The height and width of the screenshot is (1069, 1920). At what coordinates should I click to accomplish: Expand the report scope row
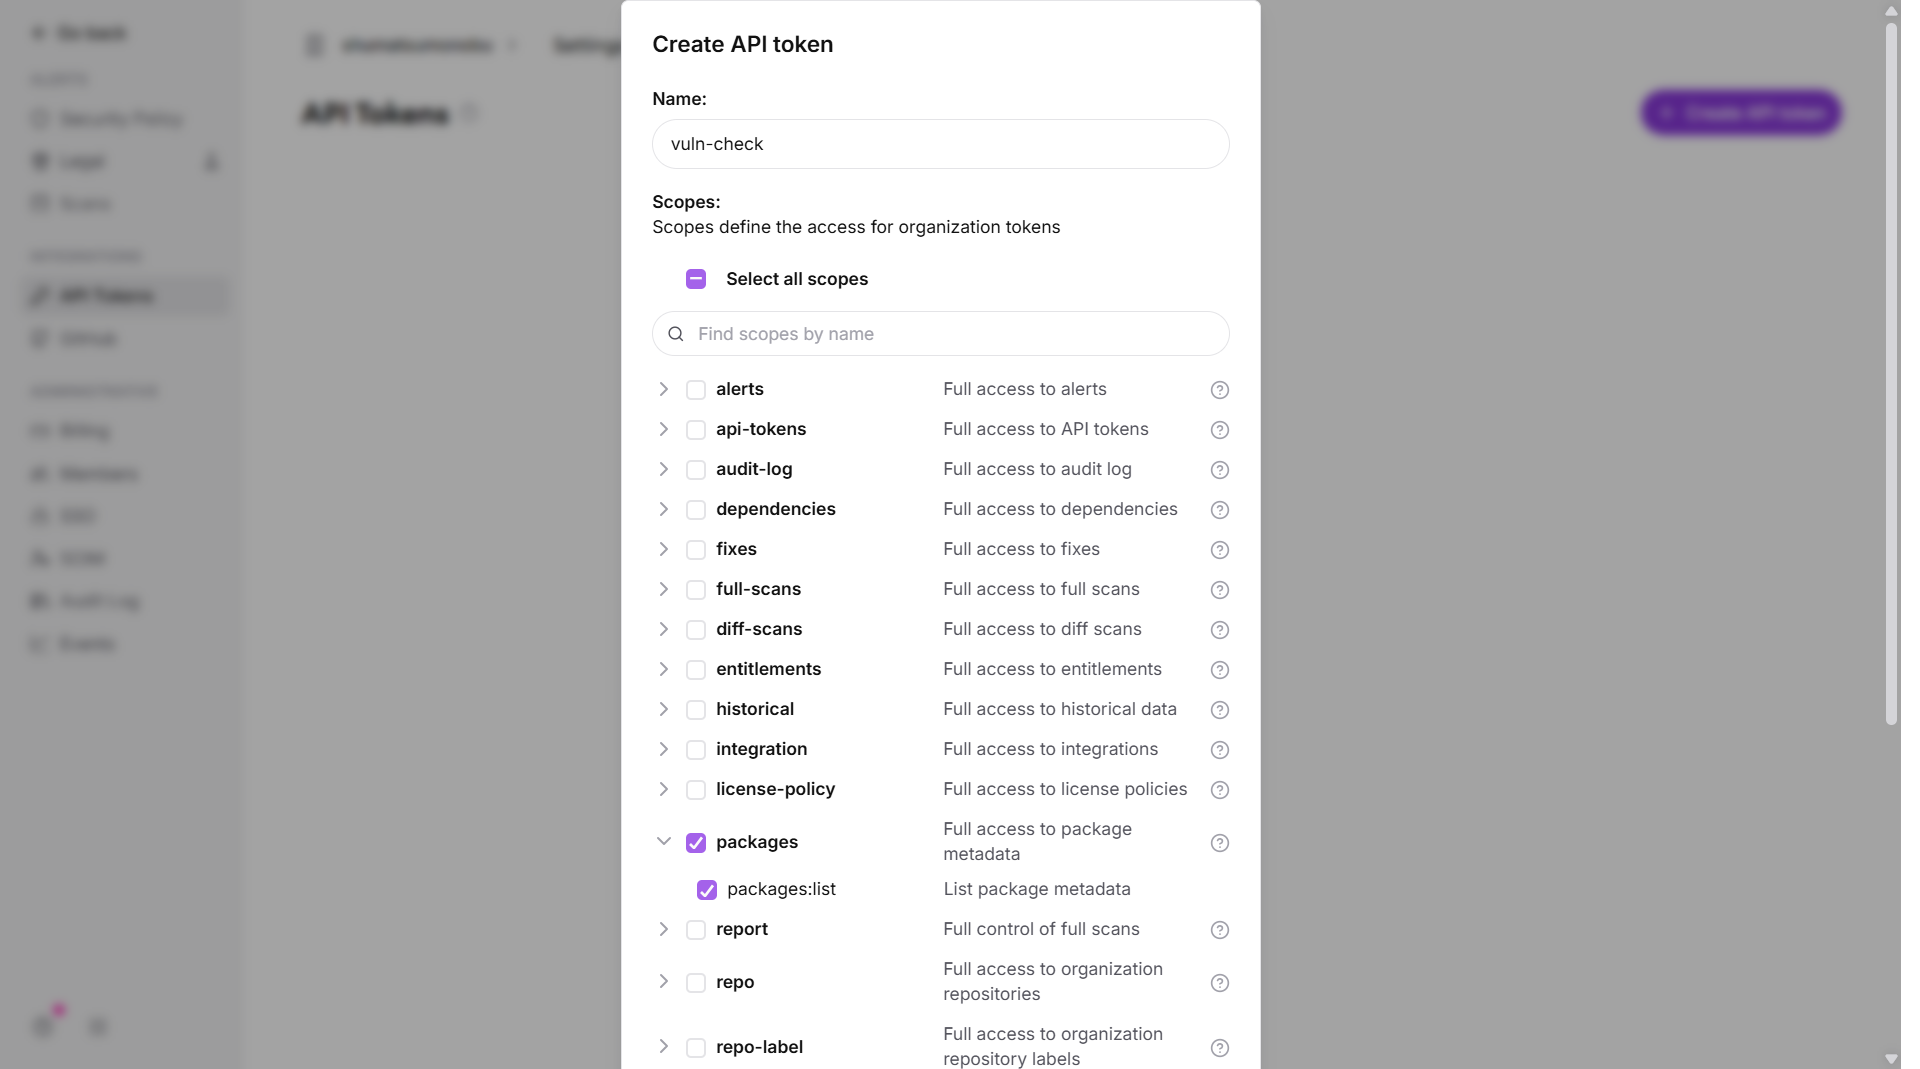[663, 929]
